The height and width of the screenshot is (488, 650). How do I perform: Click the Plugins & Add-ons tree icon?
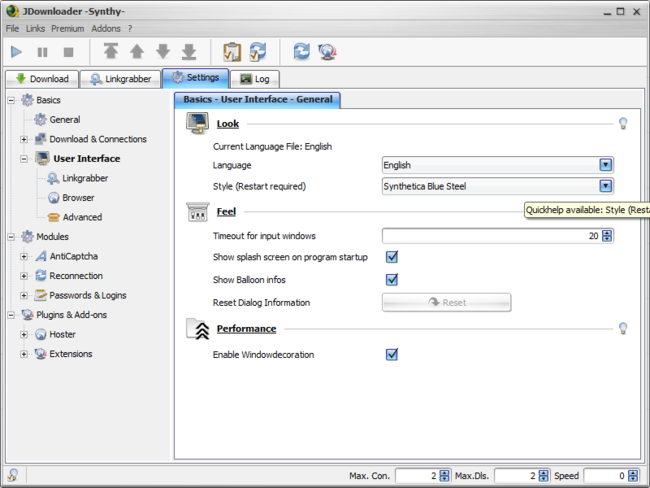(27, 315)
